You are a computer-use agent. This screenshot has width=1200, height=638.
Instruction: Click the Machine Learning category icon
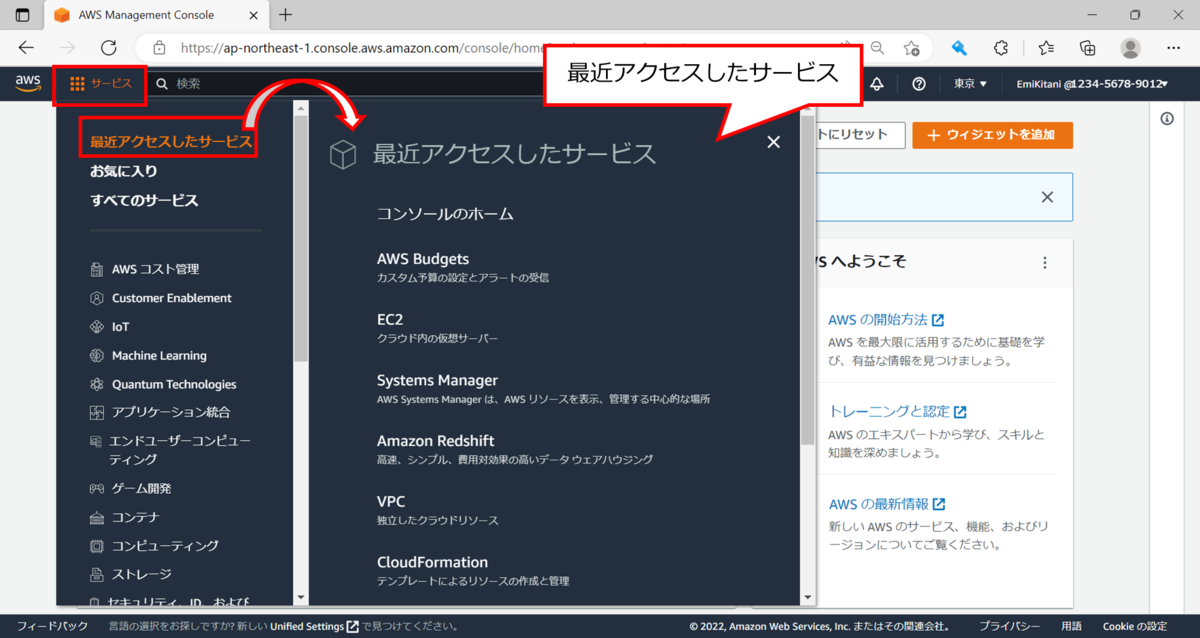97,355
